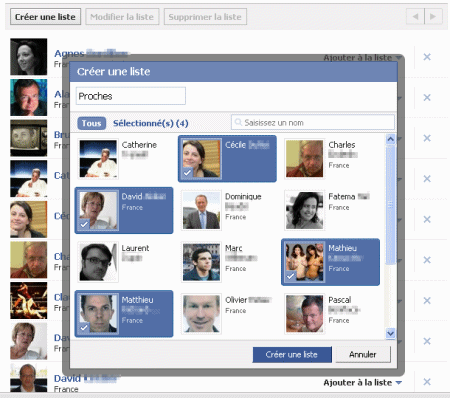Remove Agnes with the X icon
Screen dimensions: 450x398
(x=427, y=57)
